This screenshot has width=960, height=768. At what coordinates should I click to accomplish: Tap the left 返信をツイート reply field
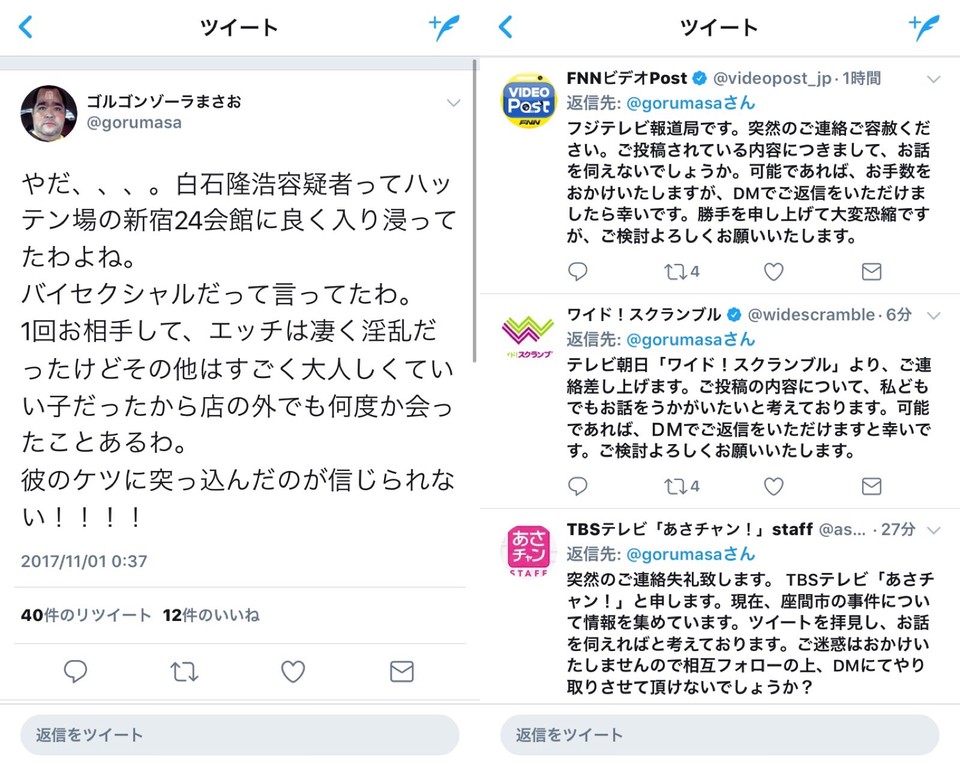240,735
